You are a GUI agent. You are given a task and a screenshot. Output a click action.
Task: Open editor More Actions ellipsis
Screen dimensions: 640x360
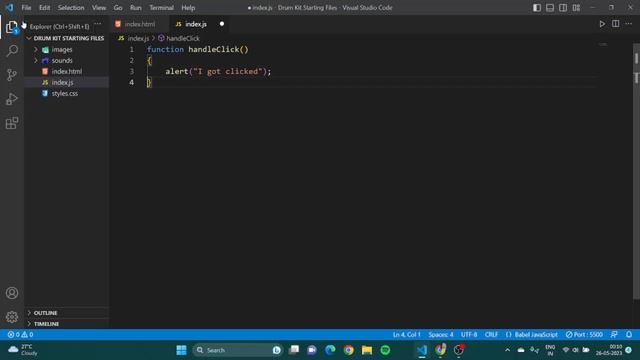629,24
